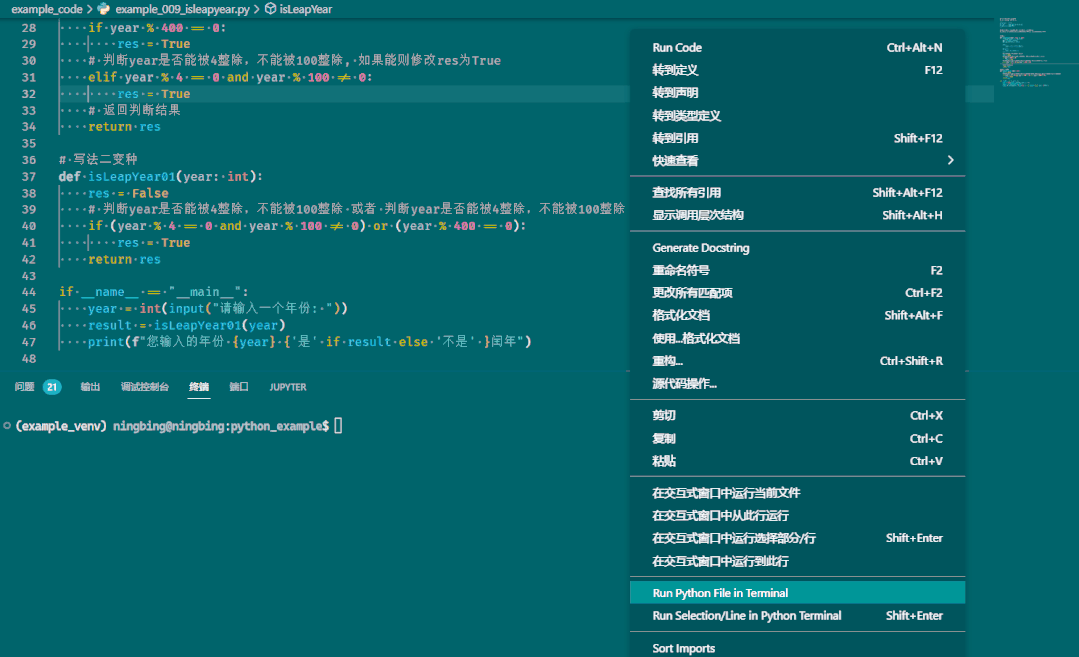This screenshot has height=657, width=1079.
Task: Select 复制 menu entry
Action: [797, 438]
